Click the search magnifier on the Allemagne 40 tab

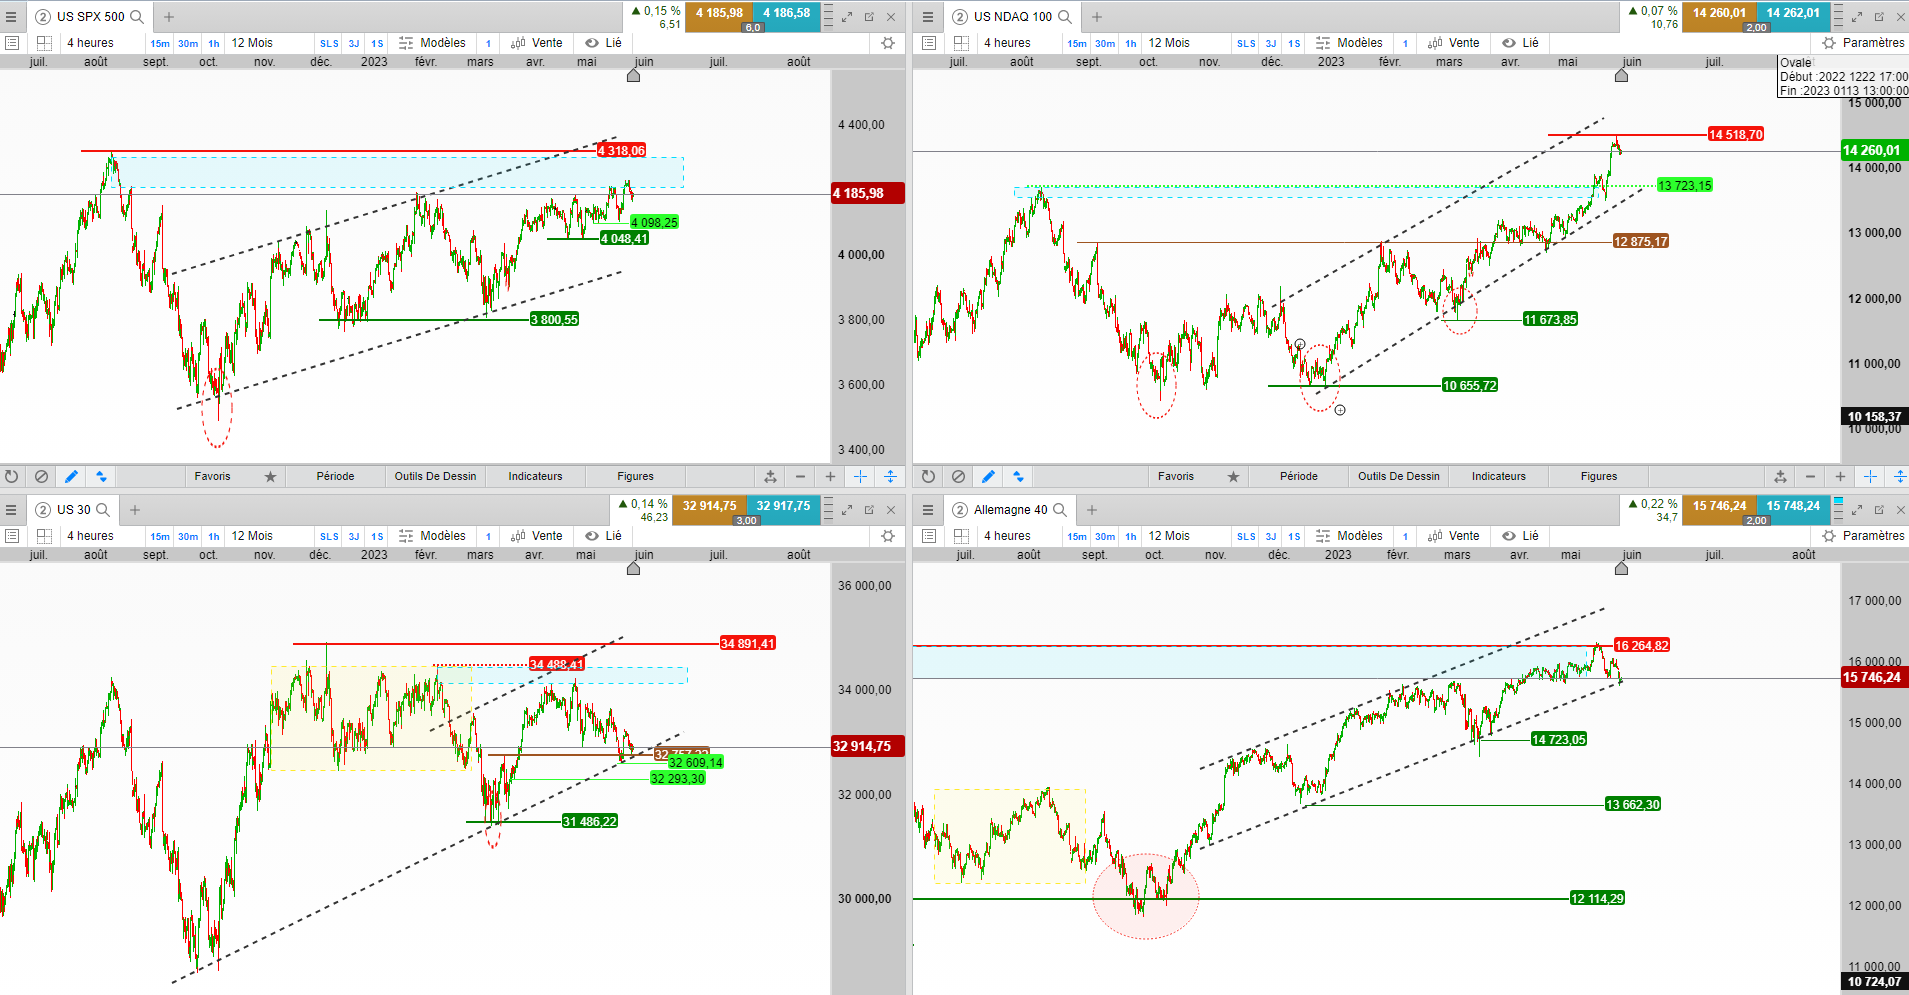1060,510
